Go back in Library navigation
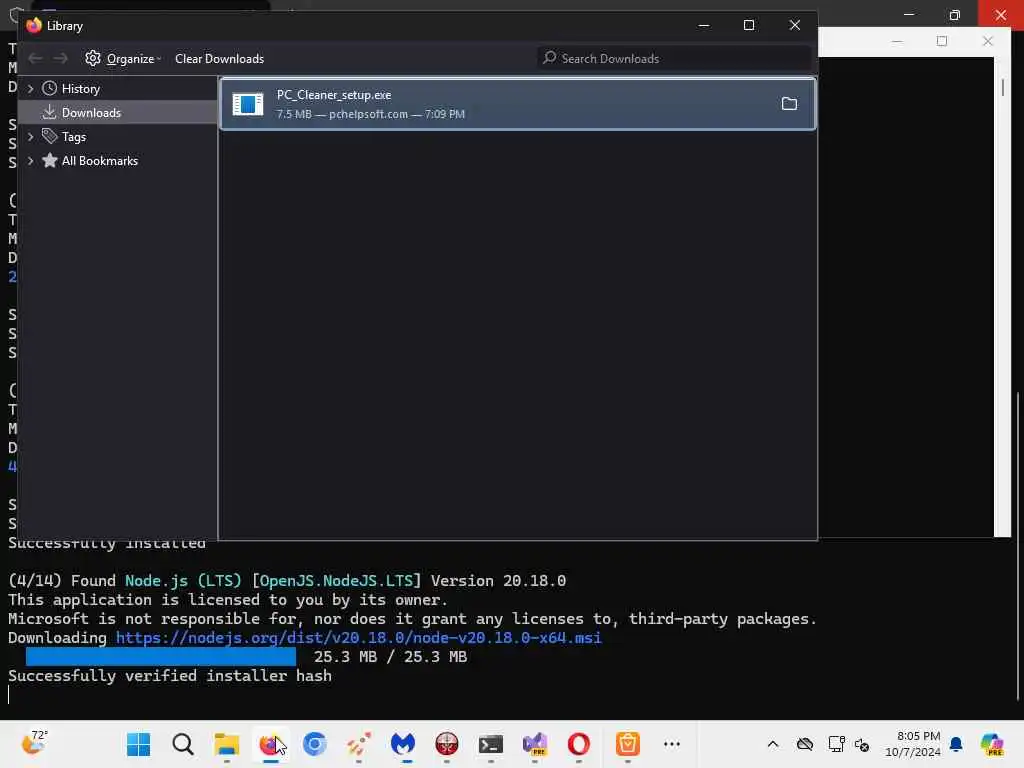This screenshot has height=768, width=1024. click(x=35, y=59)
